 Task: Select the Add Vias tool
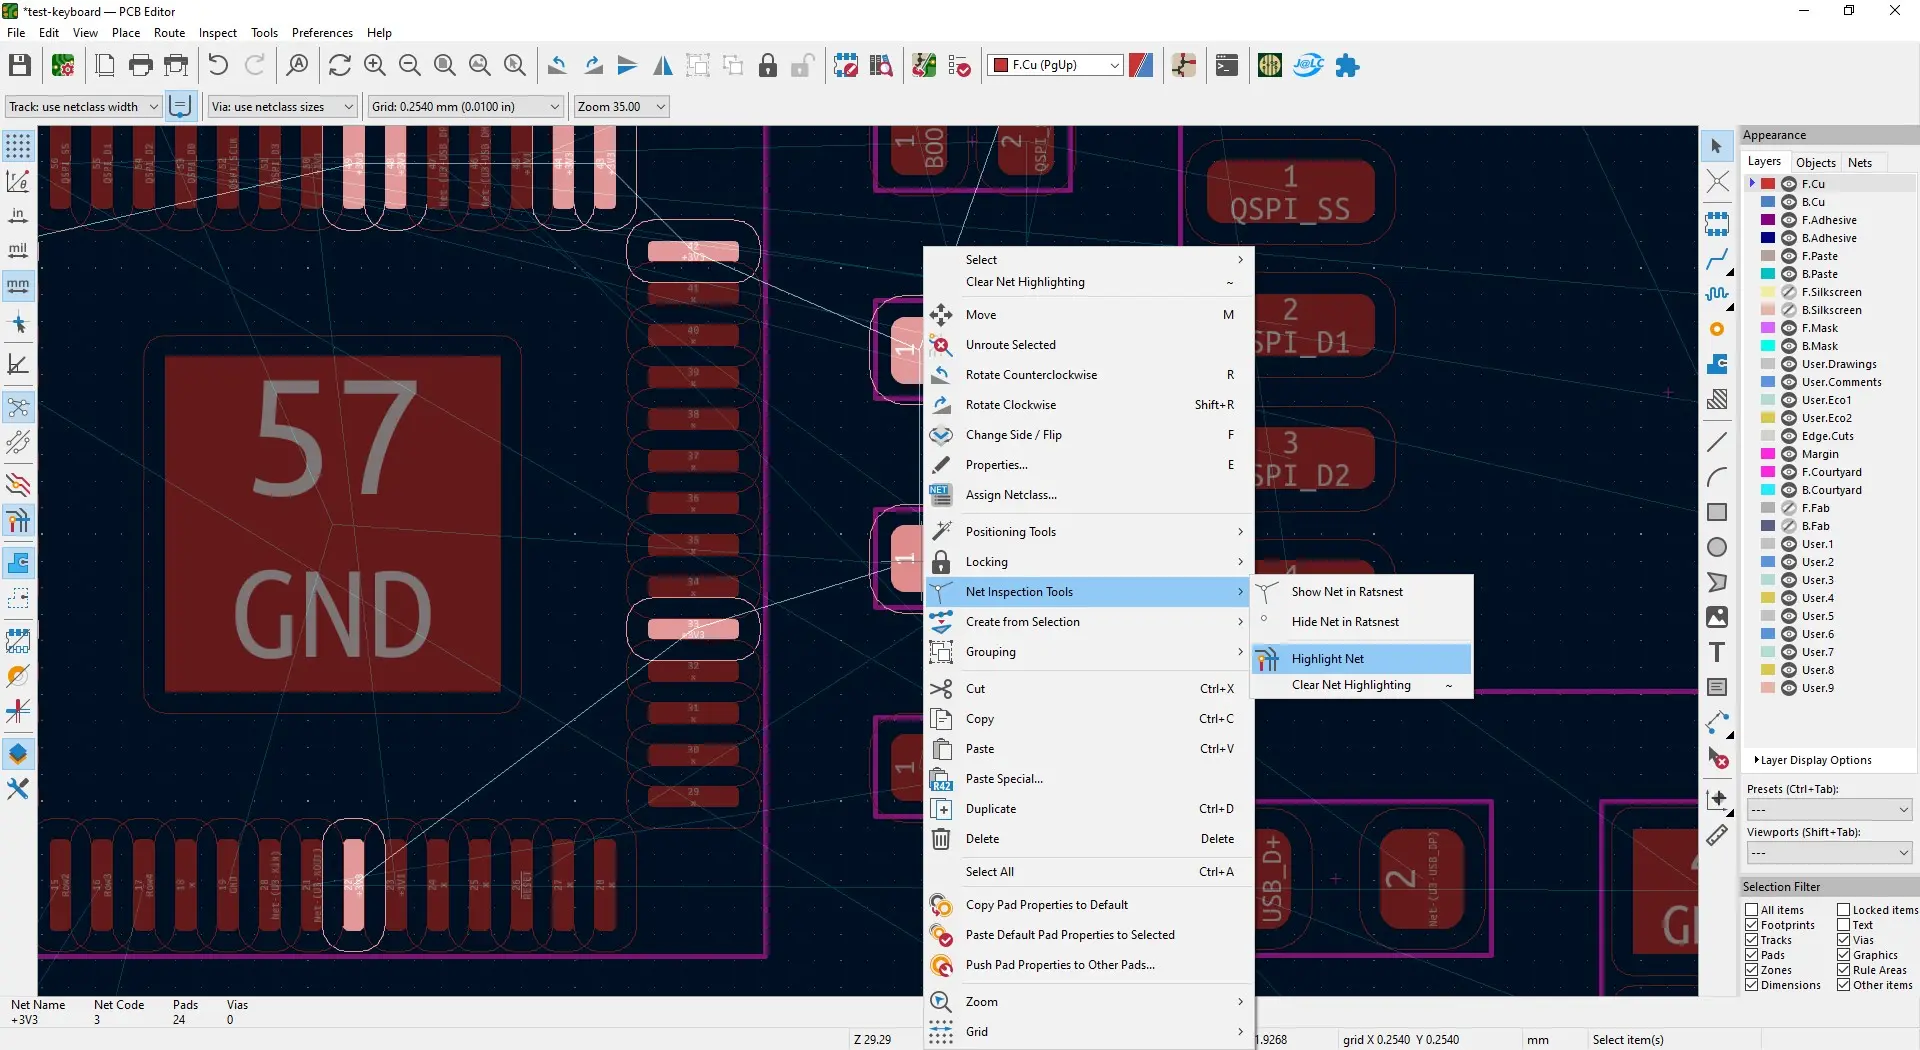1717,329
